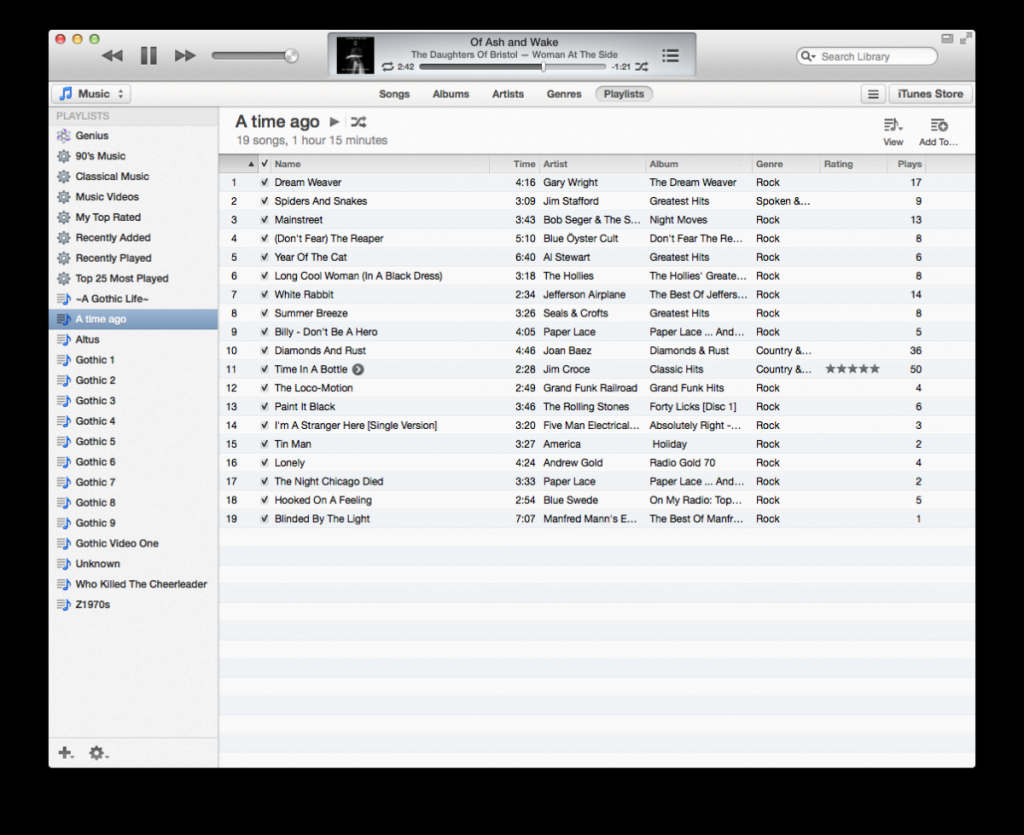The width and height of the screenshot is (1024, 835).
Task: Open the Music library source dropdown
Action: click(x=91, y=94)
